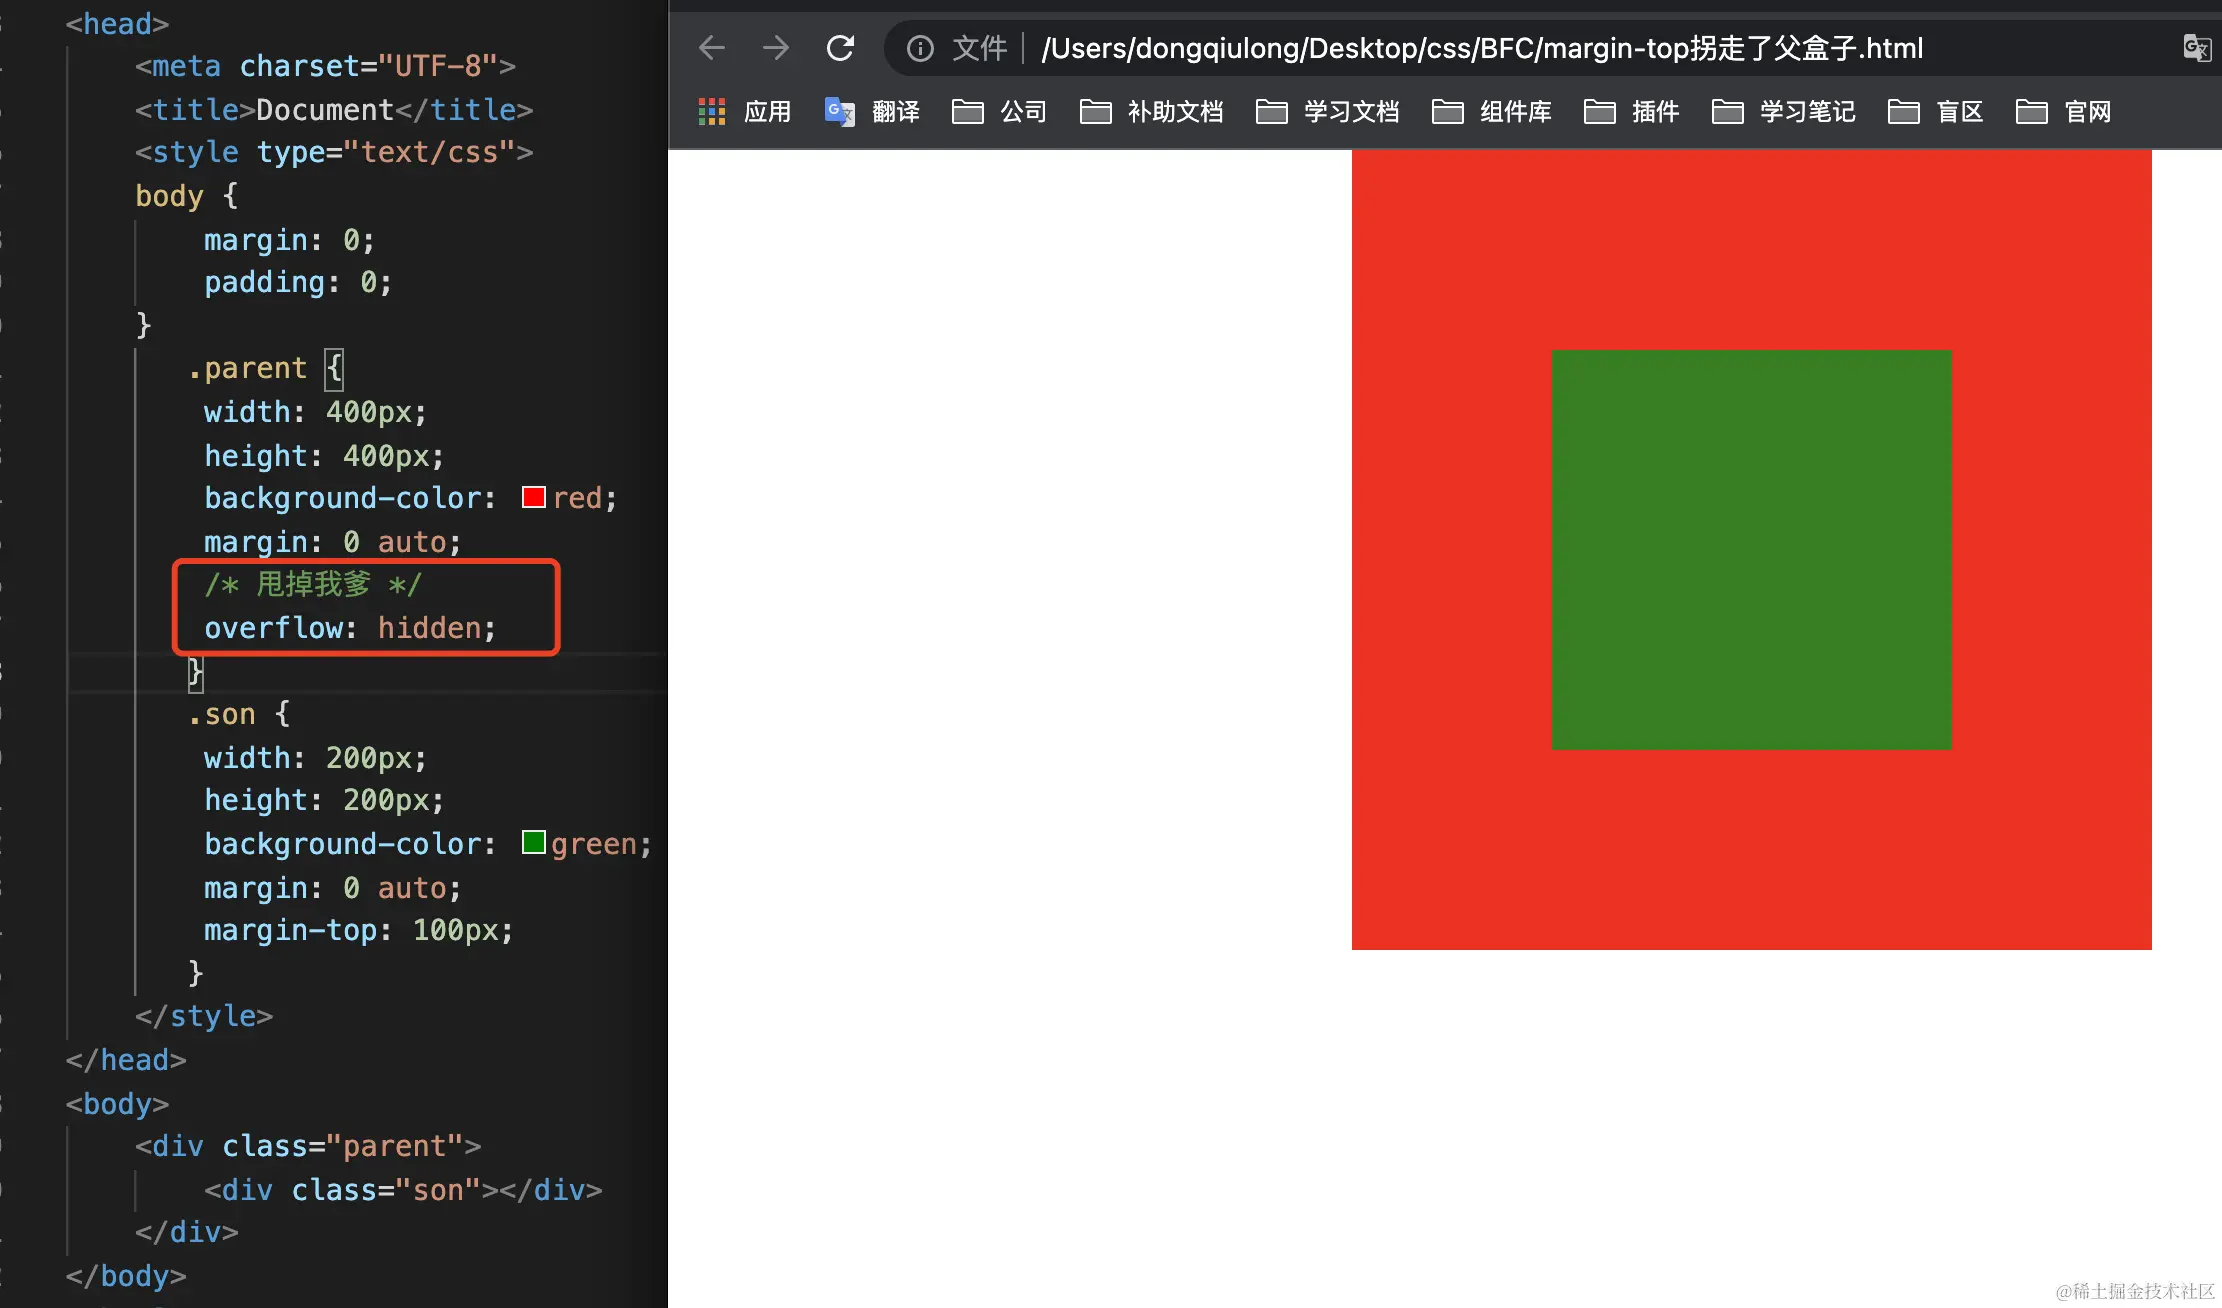Click the 插件 folder icon
Image resolution: width=2222 pixels, height=1308 pixels.
(x=1598, y=111)
